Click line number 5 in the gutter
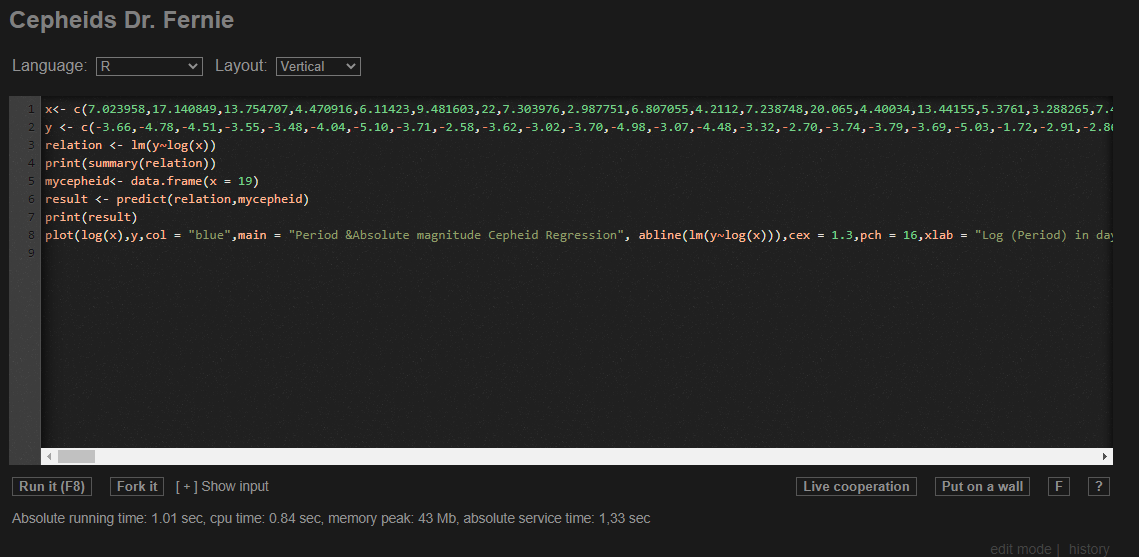The width and height of the screenshot is (1139, 557). [x=31, y=181]
